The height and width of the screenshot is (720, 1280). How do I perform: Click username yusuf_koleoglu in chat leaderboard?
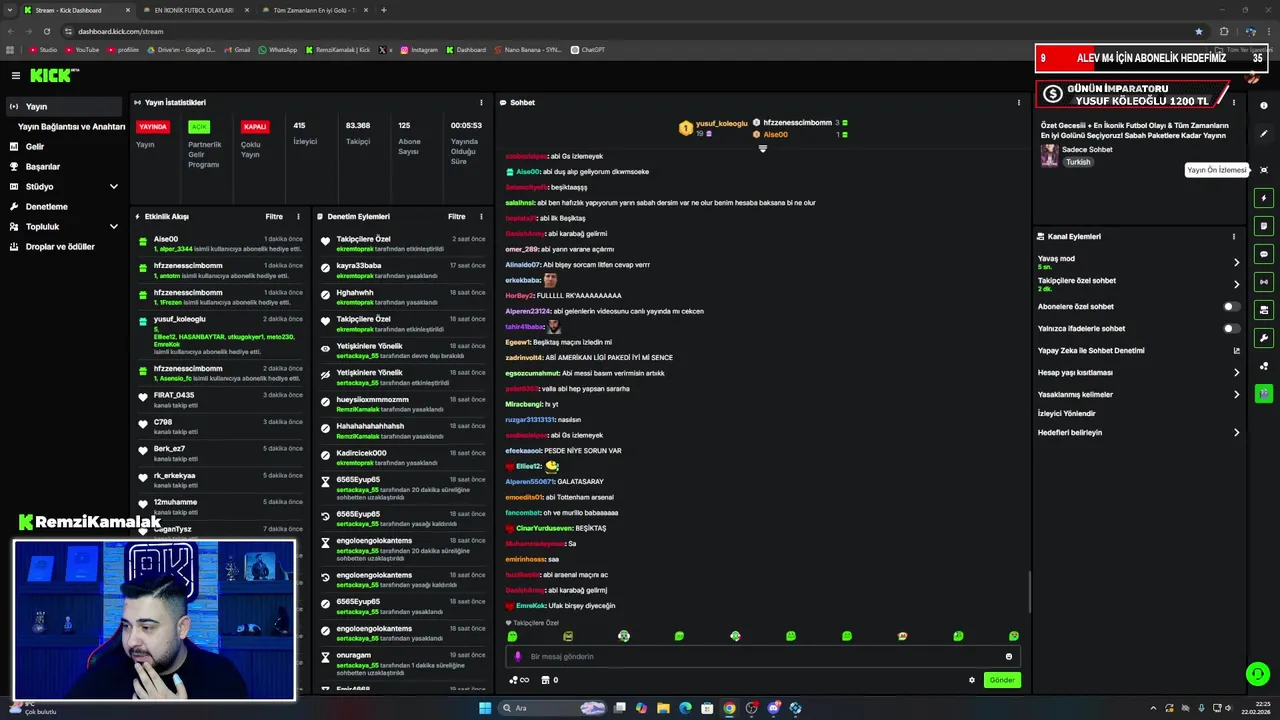point(720,123)
